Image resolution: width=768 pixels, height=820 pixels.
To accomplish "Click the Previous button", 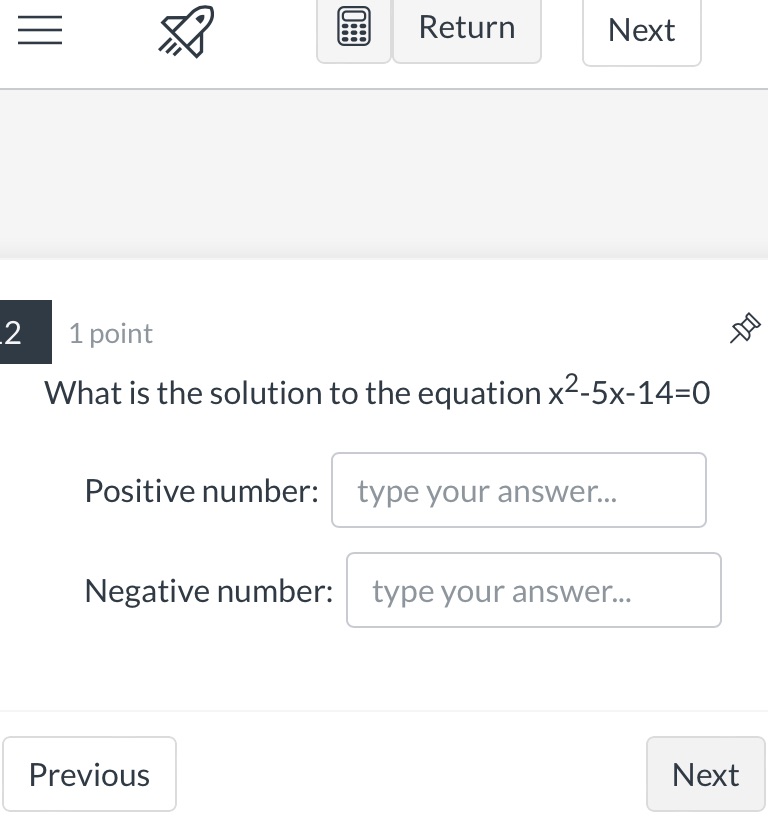I will click(x=89, y=773).
